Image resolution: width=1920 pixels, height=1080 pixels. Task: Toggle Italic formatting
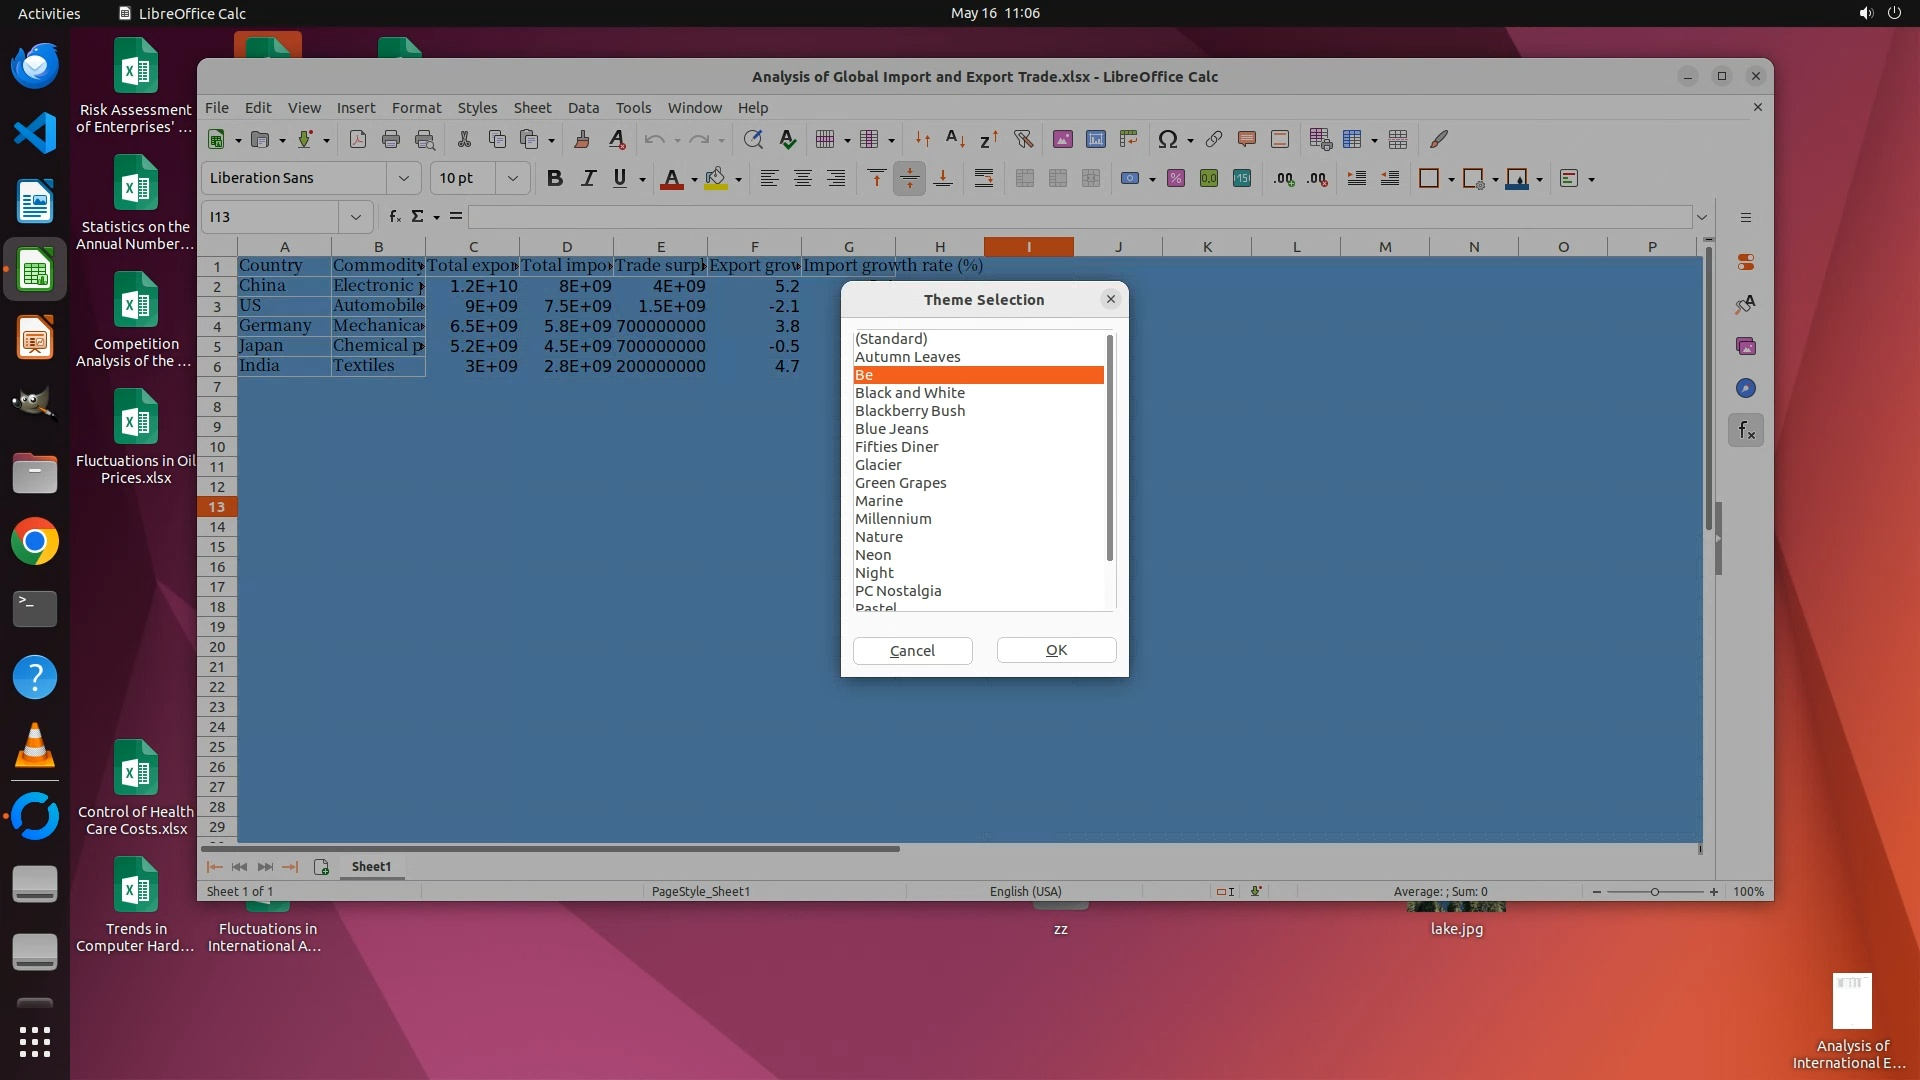click(x=588, y=179)
